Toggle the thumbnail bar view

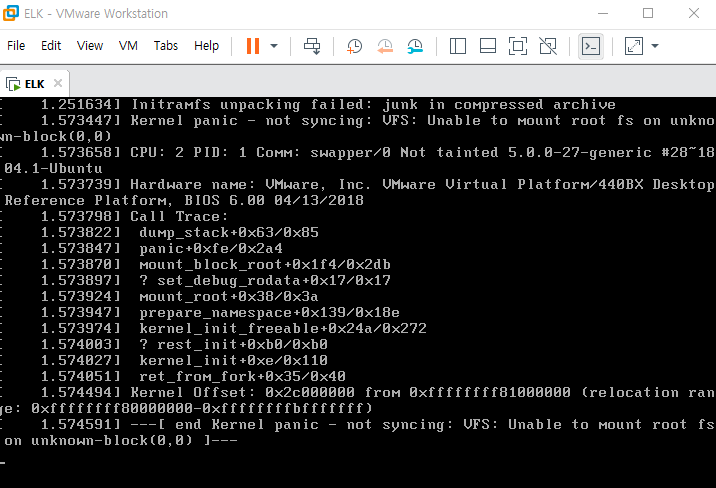click(488, 46)
